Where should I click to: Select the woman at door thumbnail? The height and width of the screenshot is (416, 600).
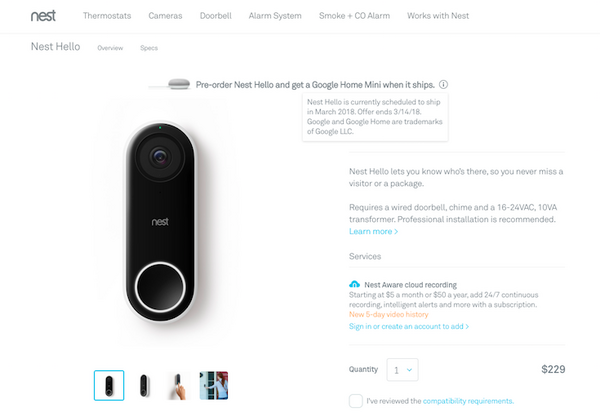214,385
